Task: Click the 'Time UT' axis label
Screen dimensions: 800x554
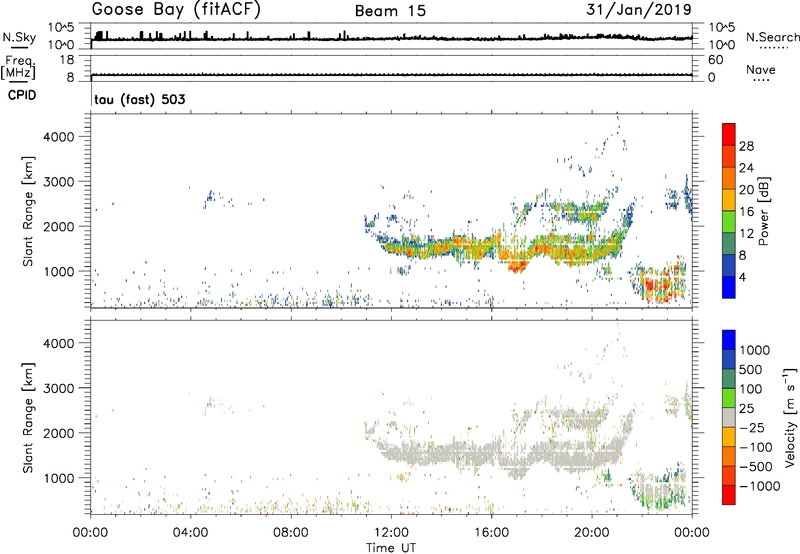Action: (x=391, y=548)
